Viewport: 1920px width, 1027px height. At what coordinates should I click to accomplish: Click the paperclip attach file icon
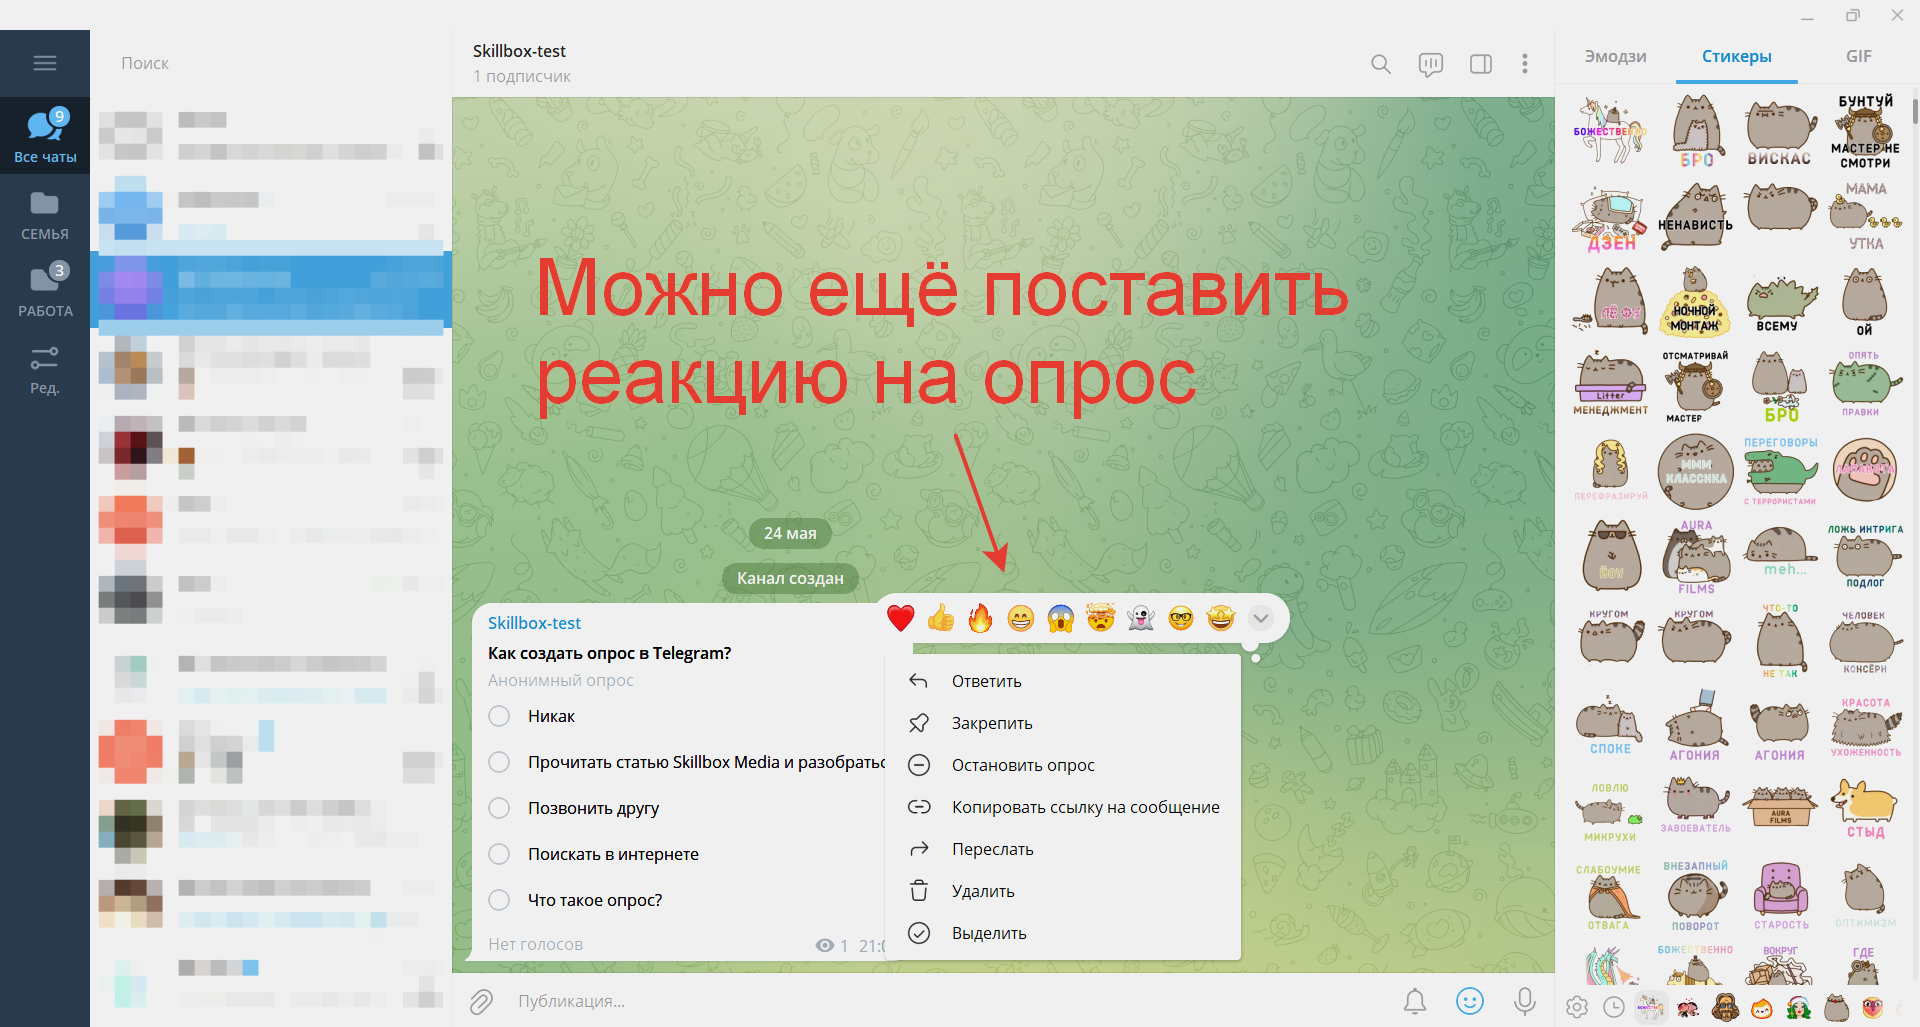(x=481, y=1001)
